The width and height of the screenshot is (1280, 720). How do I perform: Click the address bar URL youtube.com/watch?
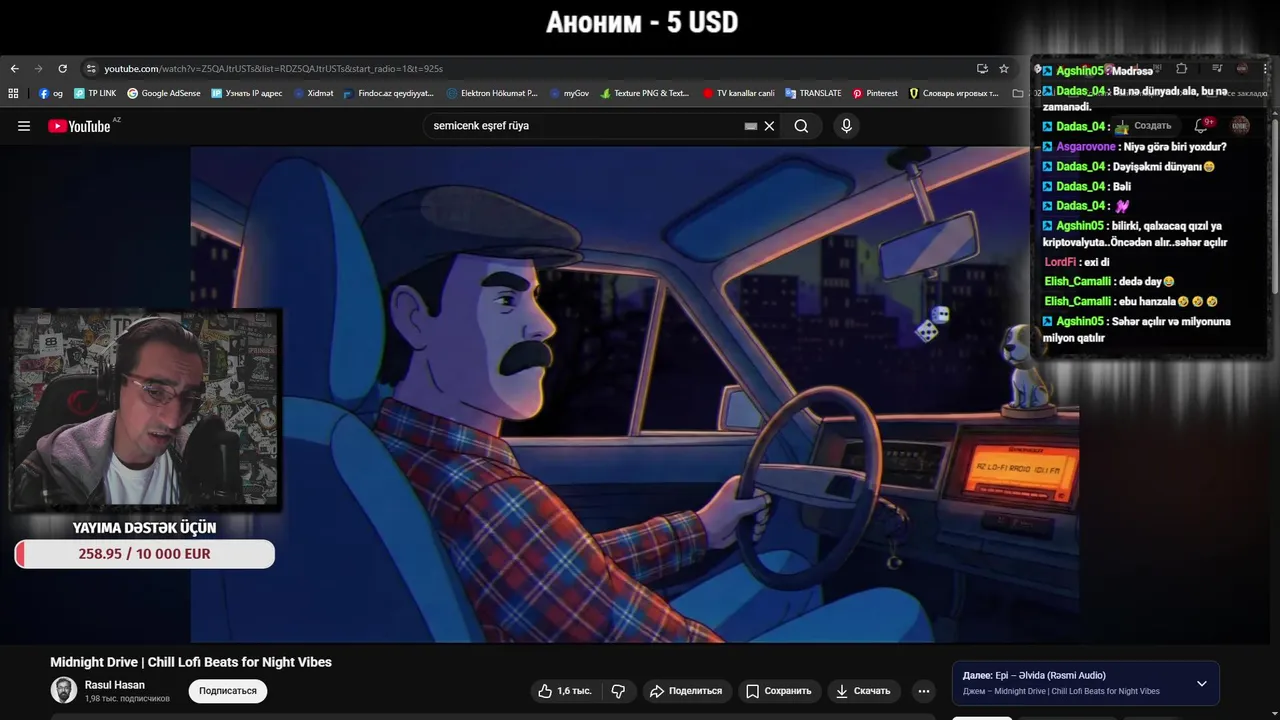point(273,69)
